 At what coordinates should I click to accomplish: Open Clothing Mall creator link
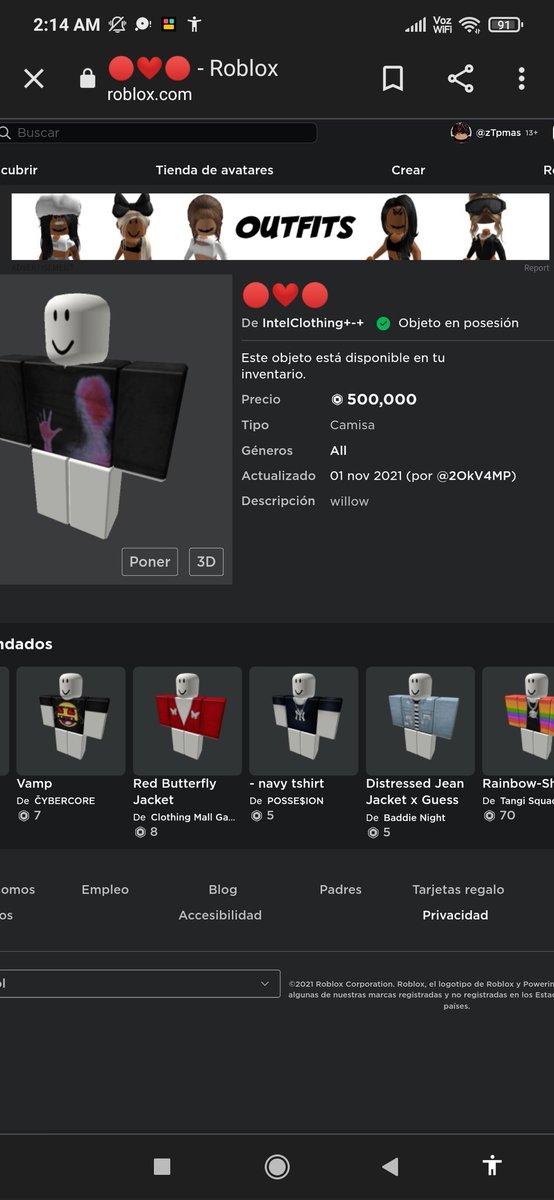click(x=193, y=817)
